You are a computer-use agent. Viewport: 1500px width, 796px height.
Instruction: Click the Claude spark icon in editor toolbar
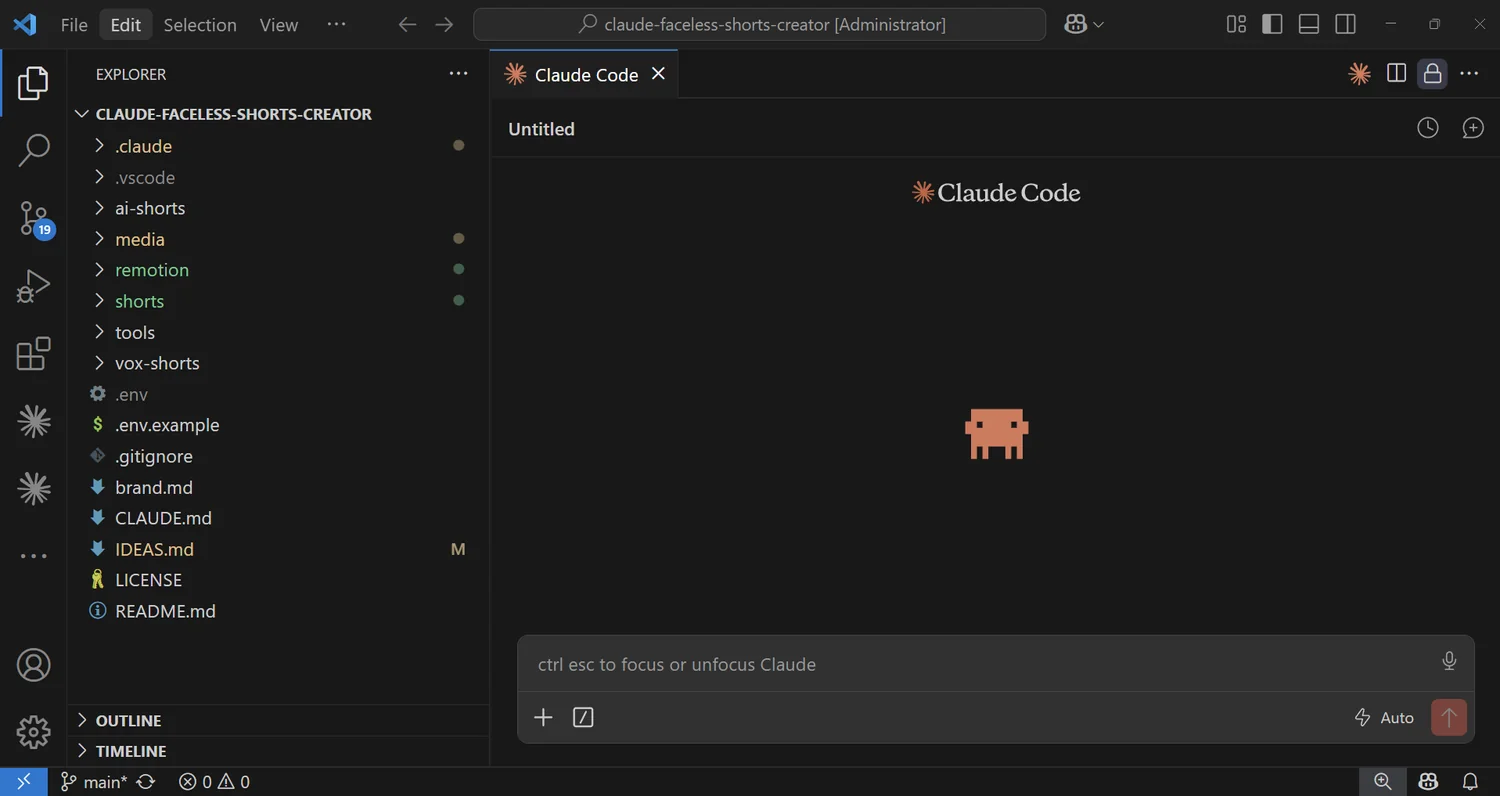1359,73
